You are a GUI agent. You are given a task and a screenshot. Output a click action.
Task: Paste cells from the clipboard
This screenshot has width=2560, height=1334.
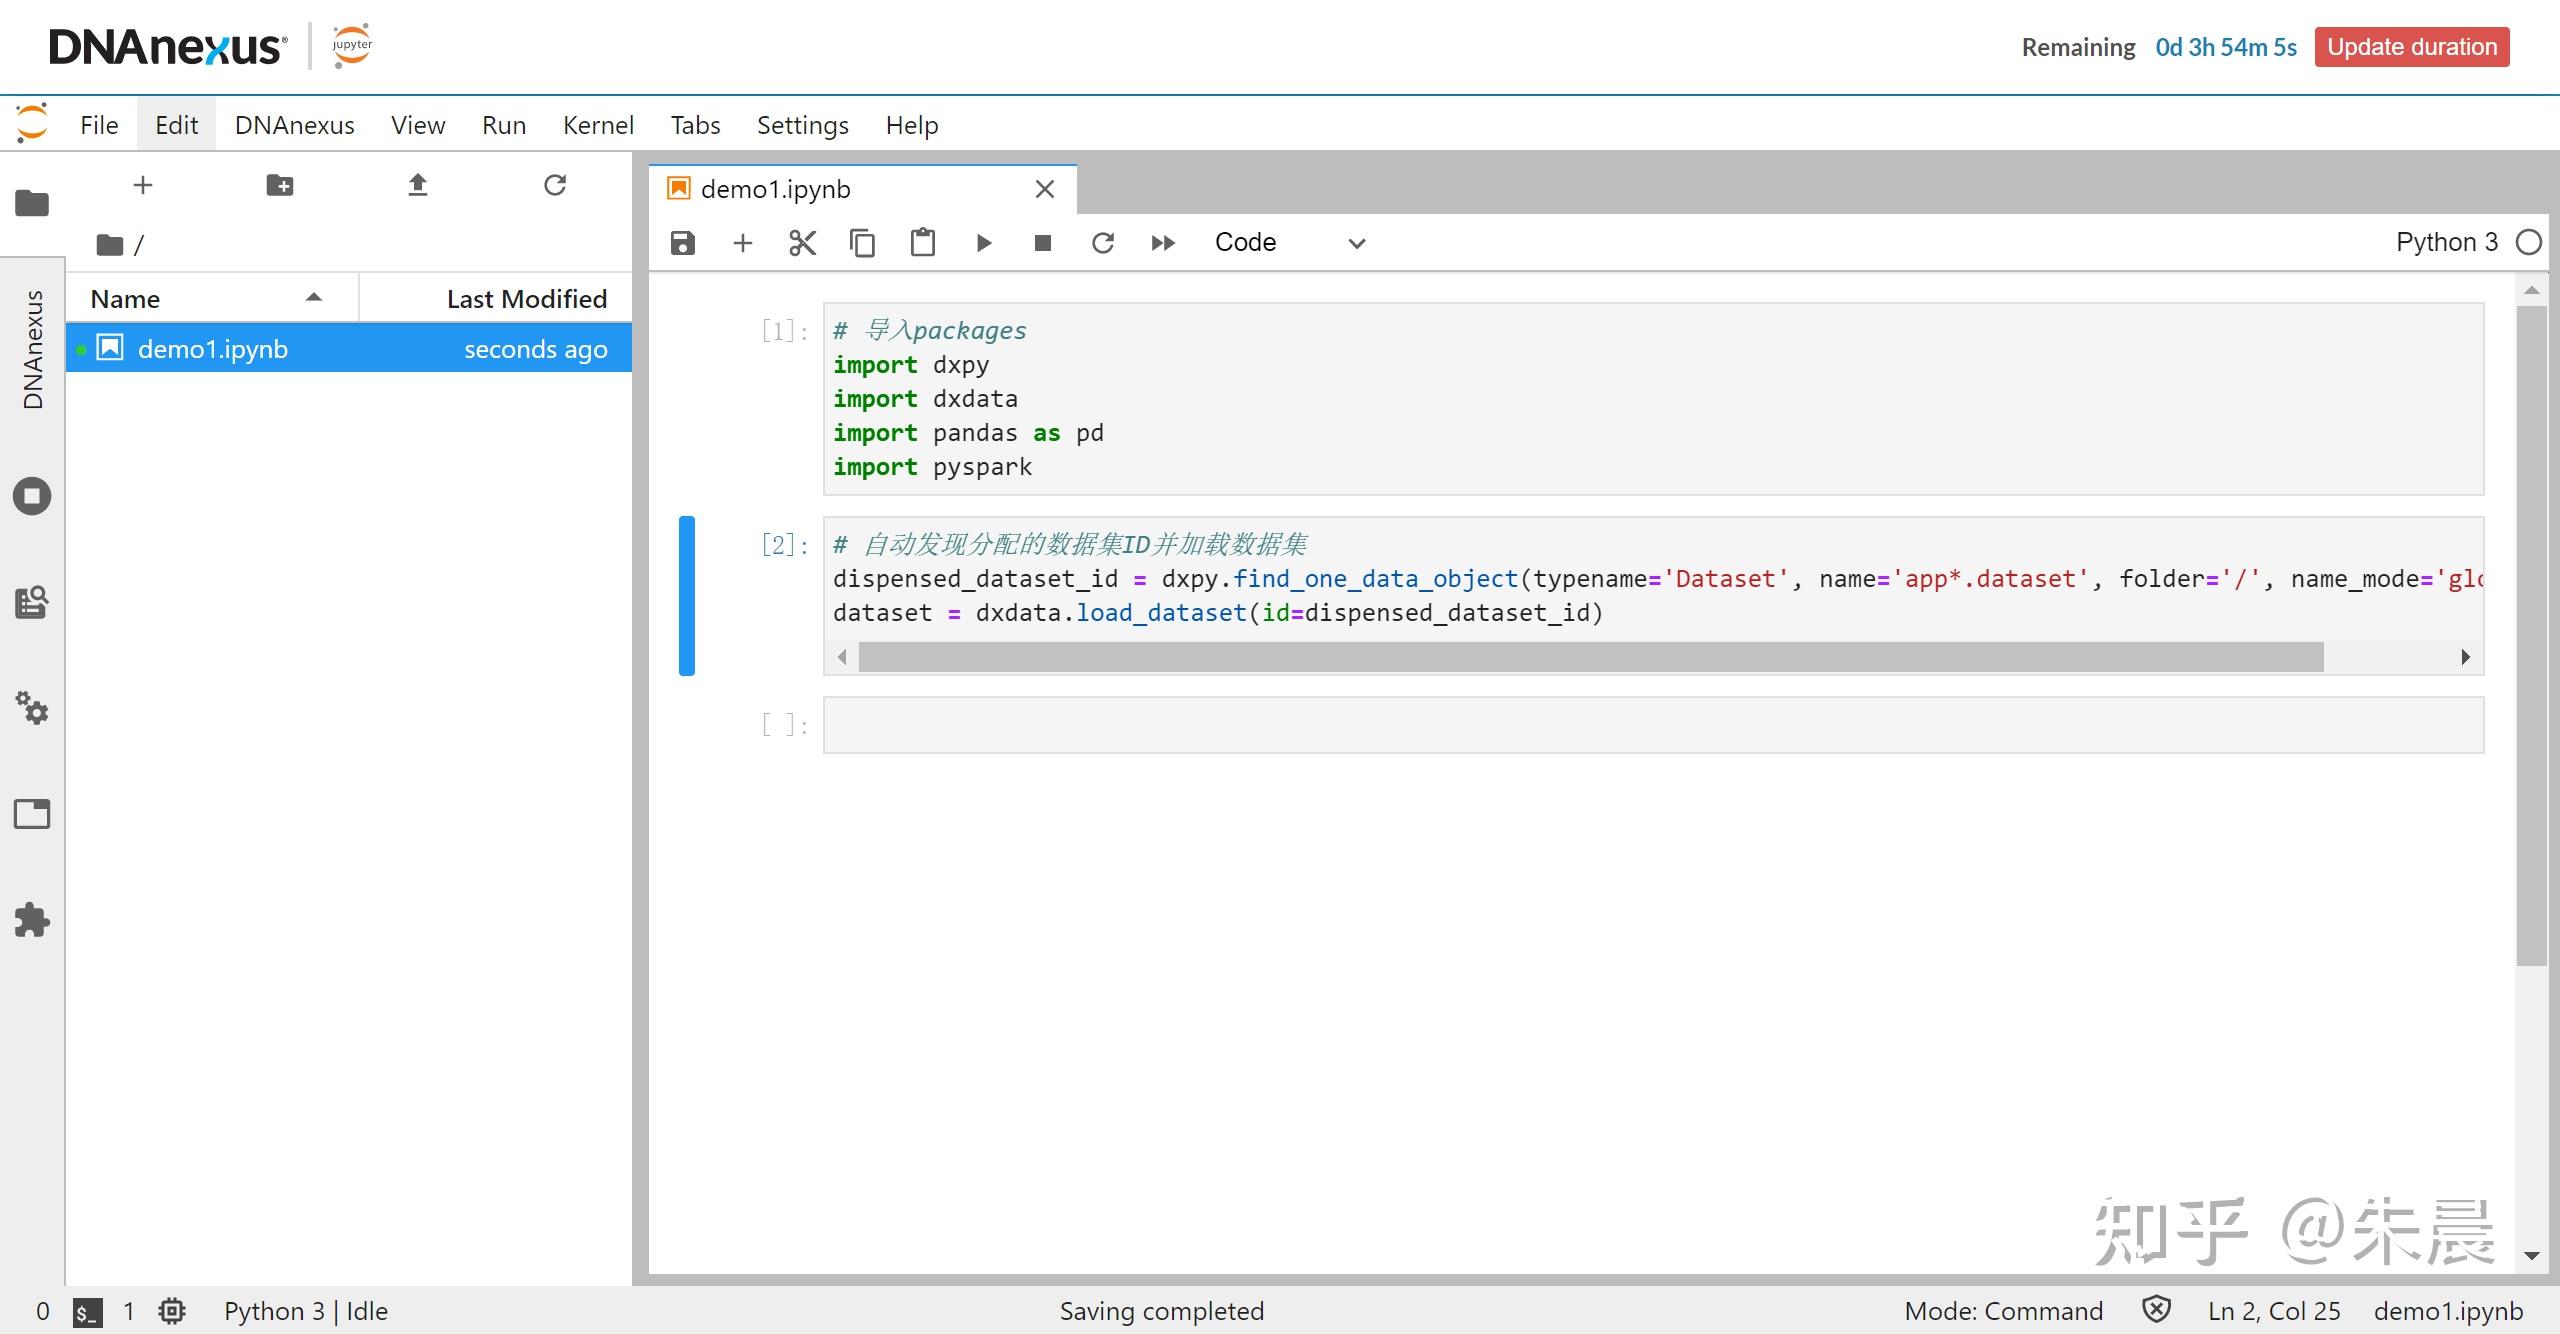pyautogui.click(x=923, y=243)
